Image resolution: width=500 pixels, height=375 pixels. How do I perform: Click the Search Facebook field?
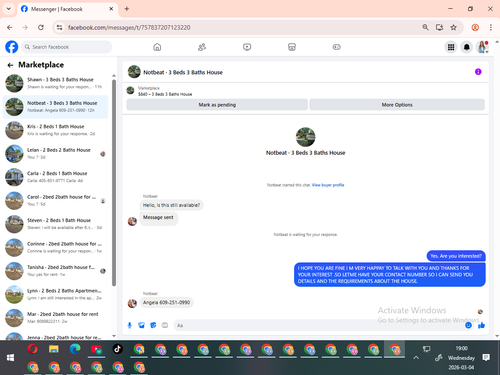(67, 47)
